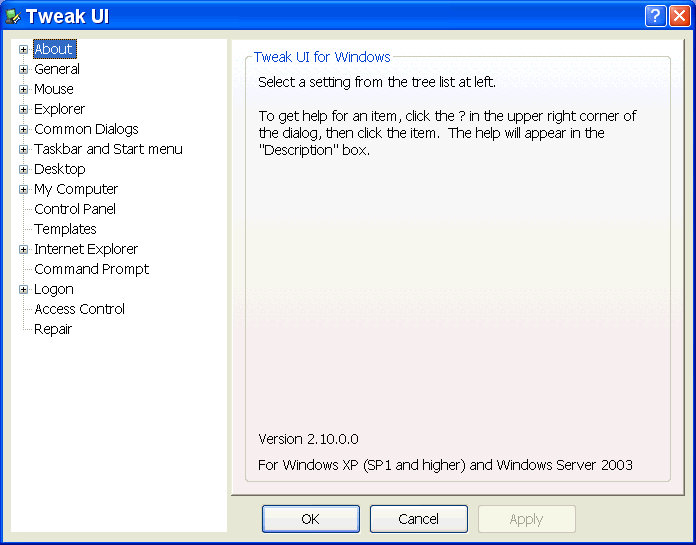Image resolution: width=696 pixels, height=545 pixels.
Task: Expand the Desktop tree node
Action: tap(24, 170)
